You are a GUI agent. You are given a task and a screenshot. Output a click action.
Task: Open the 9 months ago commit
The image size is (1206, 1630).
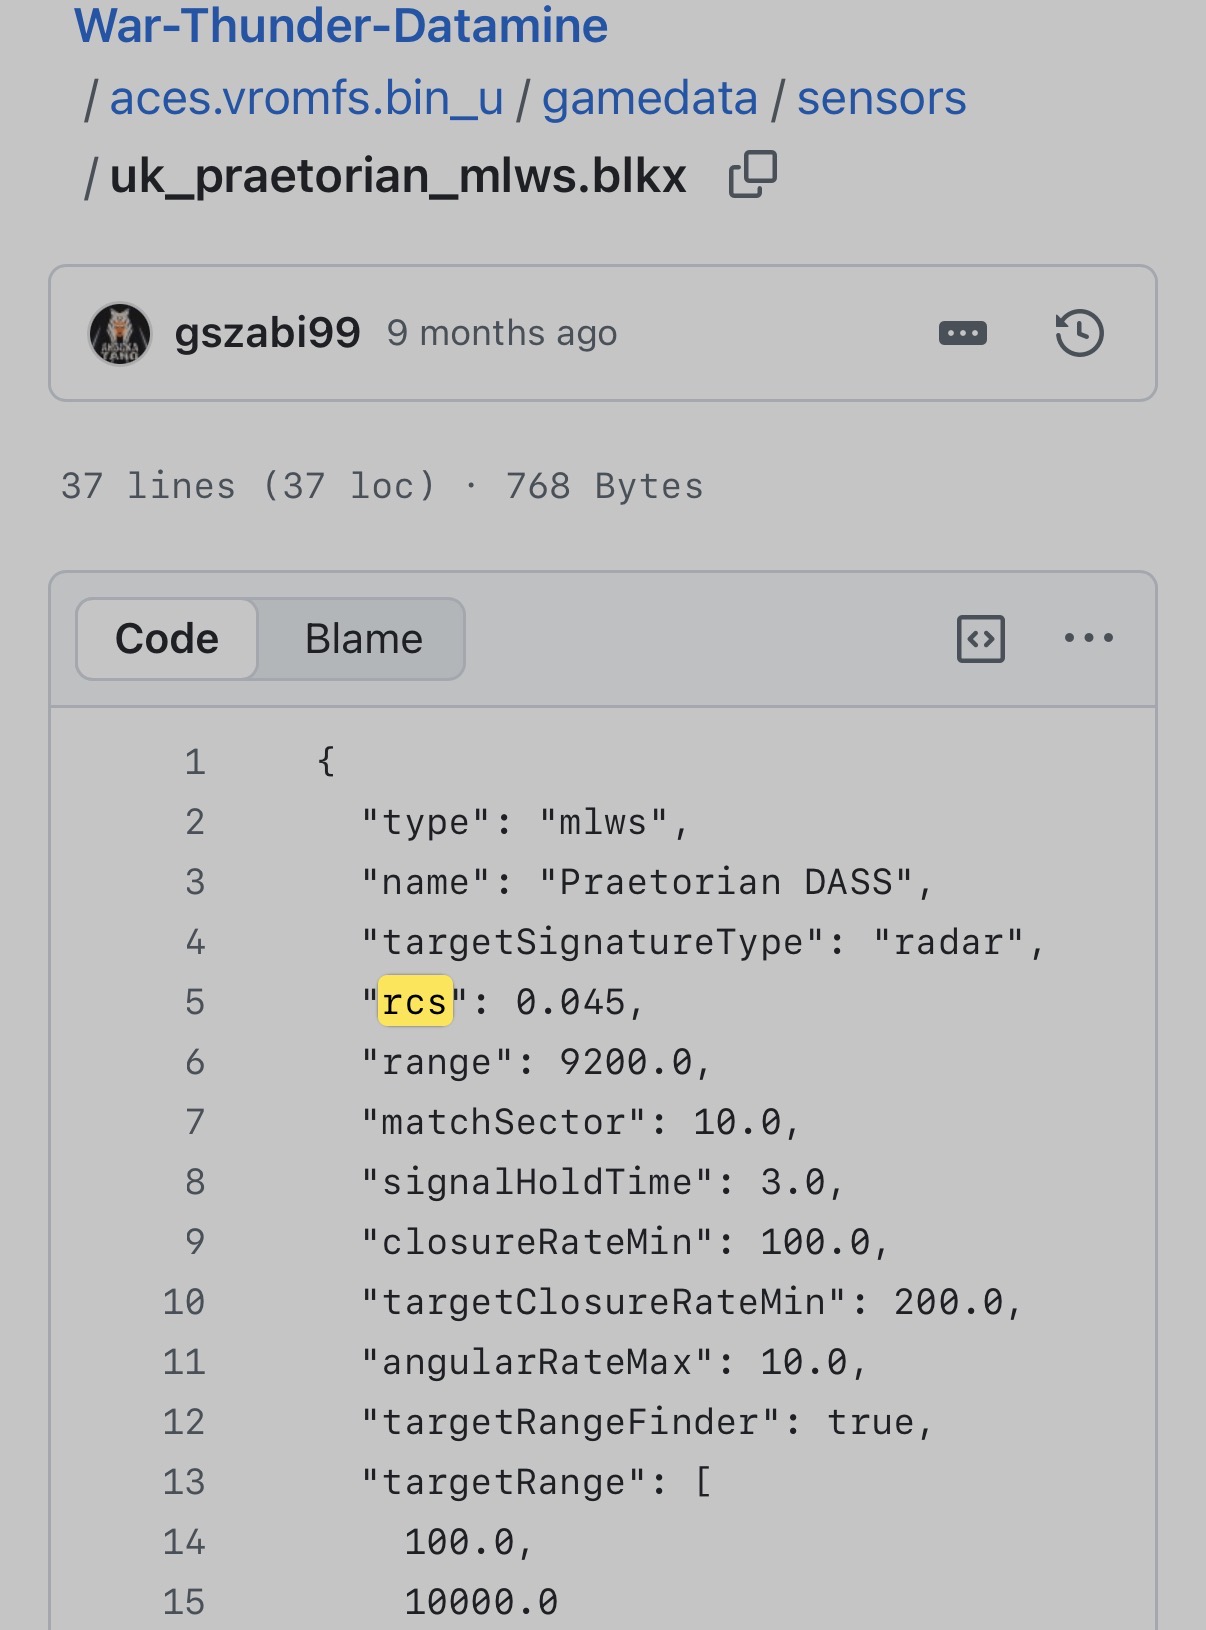(x=502, y=333)
